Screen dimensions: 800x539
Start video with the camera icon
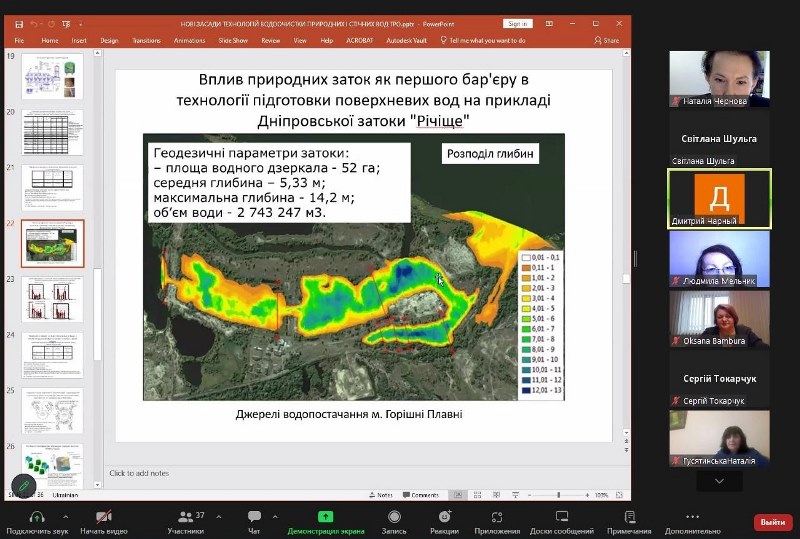click(x=103, y=517)
